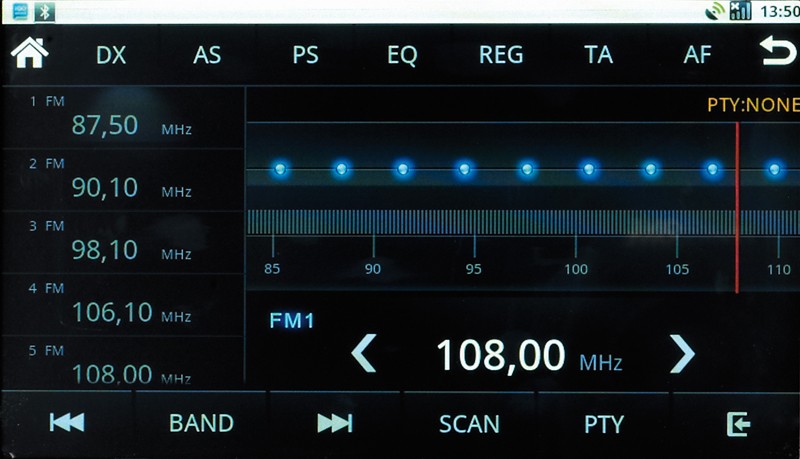Go to the Home screen icon
Viewport: 800px width, 459px height.
click(30, 53)
